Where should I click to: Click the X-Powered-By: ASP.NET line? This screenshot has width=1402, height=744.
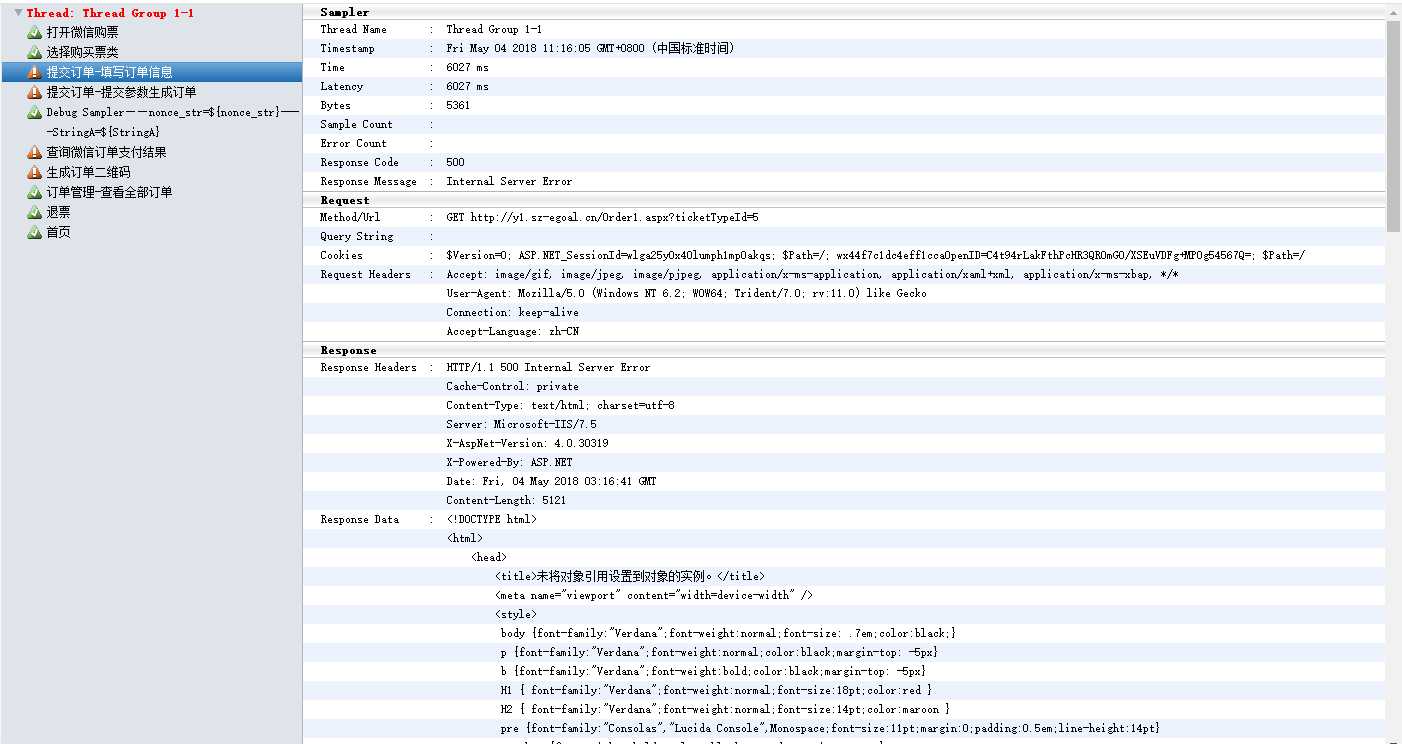(x=509, y=462)
